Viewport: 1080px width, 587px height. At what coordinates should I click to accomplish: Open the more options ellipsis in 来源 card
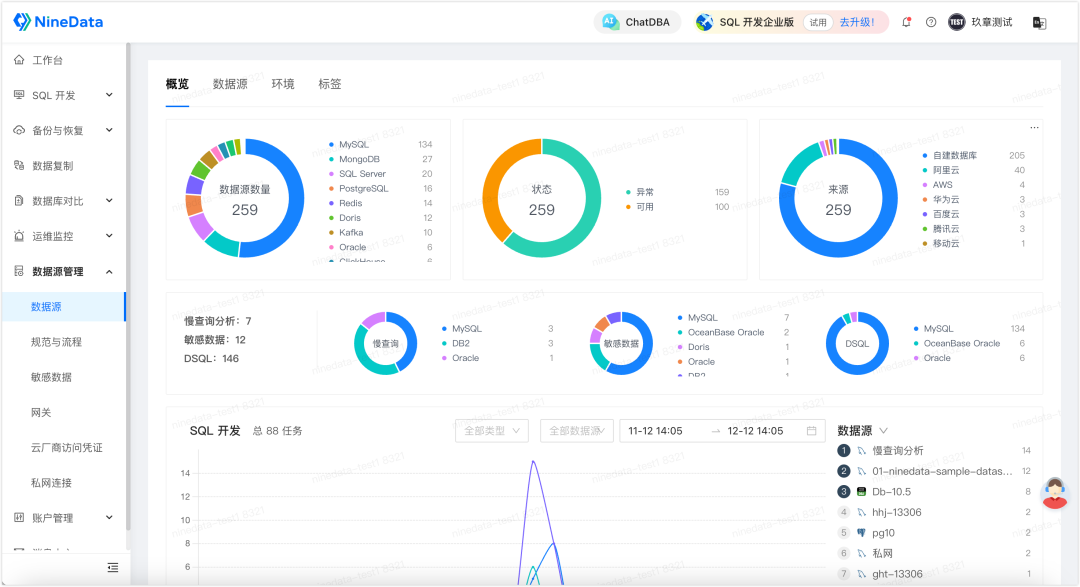point(1034,127)
